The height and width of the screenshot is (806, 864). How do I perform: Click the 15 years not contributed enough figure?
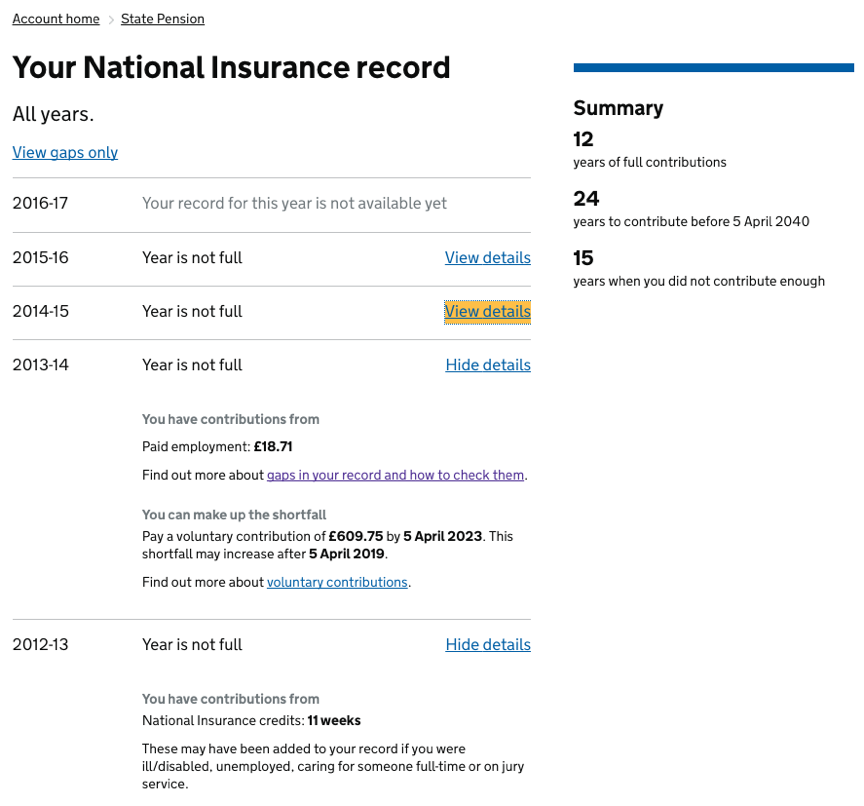(583, 258)
